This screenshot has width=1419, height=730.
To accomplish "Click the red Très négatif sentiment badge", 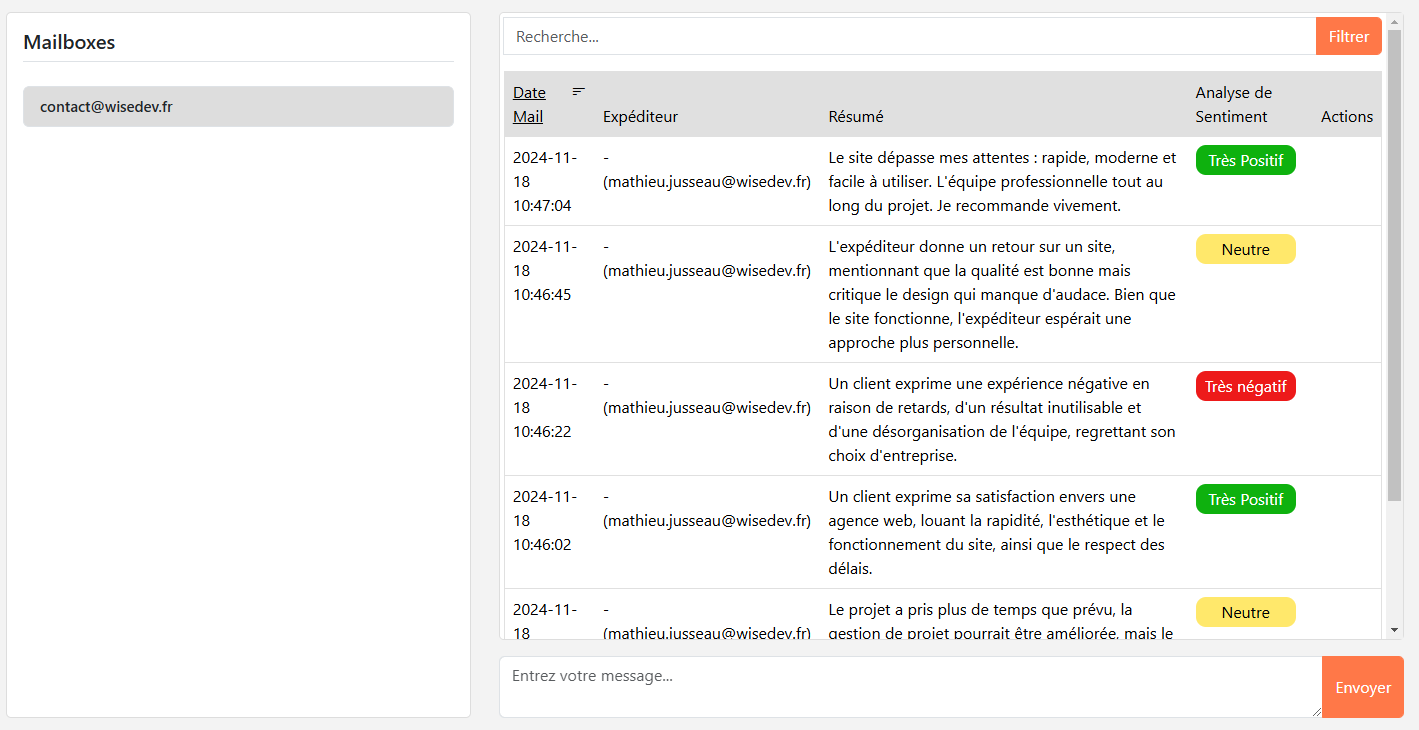I will [1245, 387].
